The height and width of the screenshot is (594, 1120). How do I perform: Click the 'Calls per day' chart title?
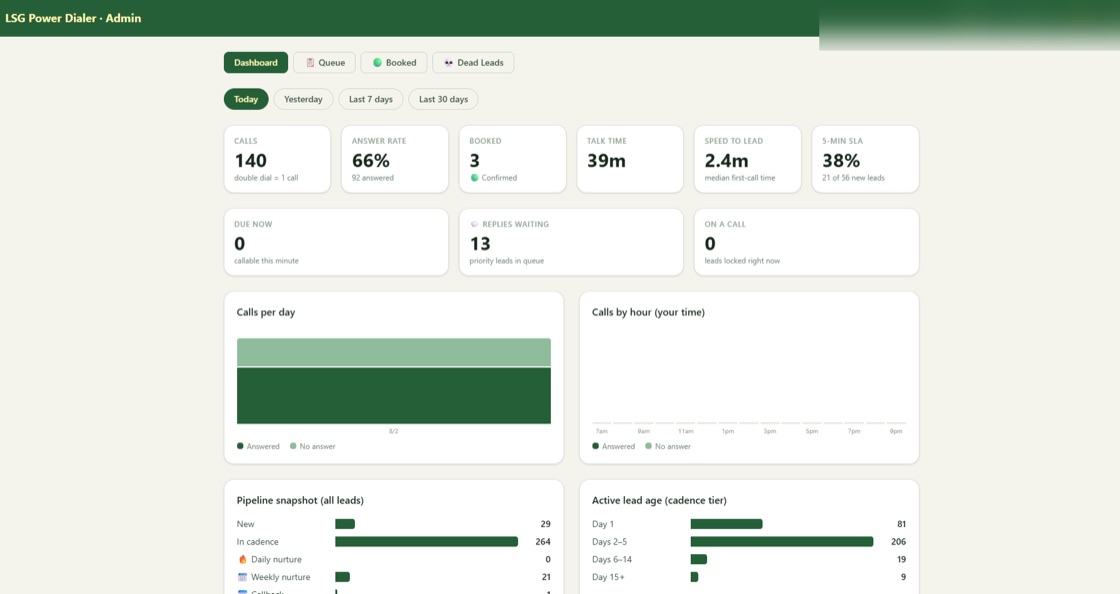[266, 312]
